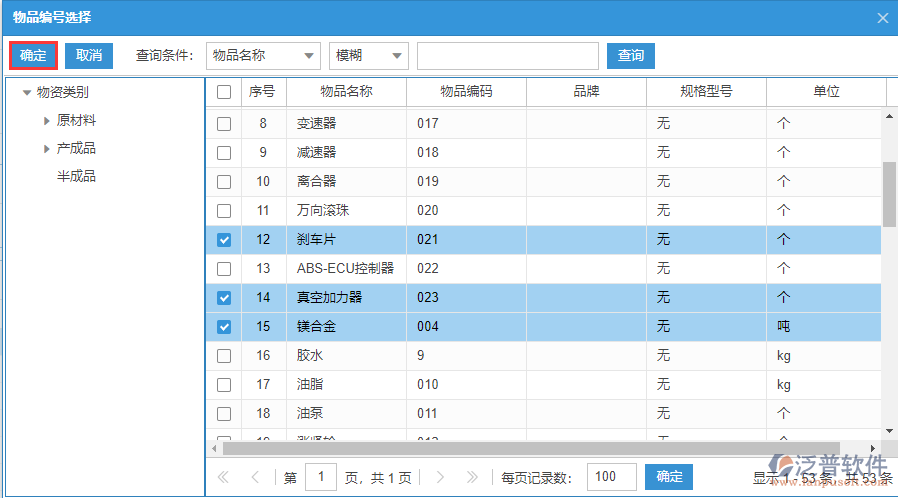898x498 pixels.
Task: Click the 真空加力器 name cell
Action: [346, 298]
